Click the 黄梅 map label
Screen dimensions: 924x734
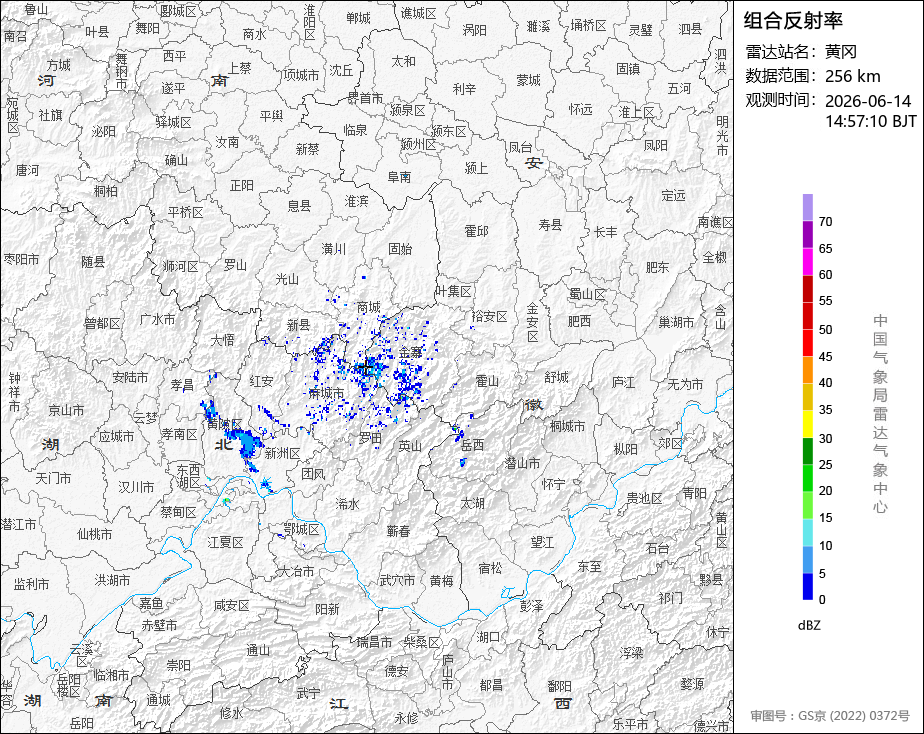441,581
